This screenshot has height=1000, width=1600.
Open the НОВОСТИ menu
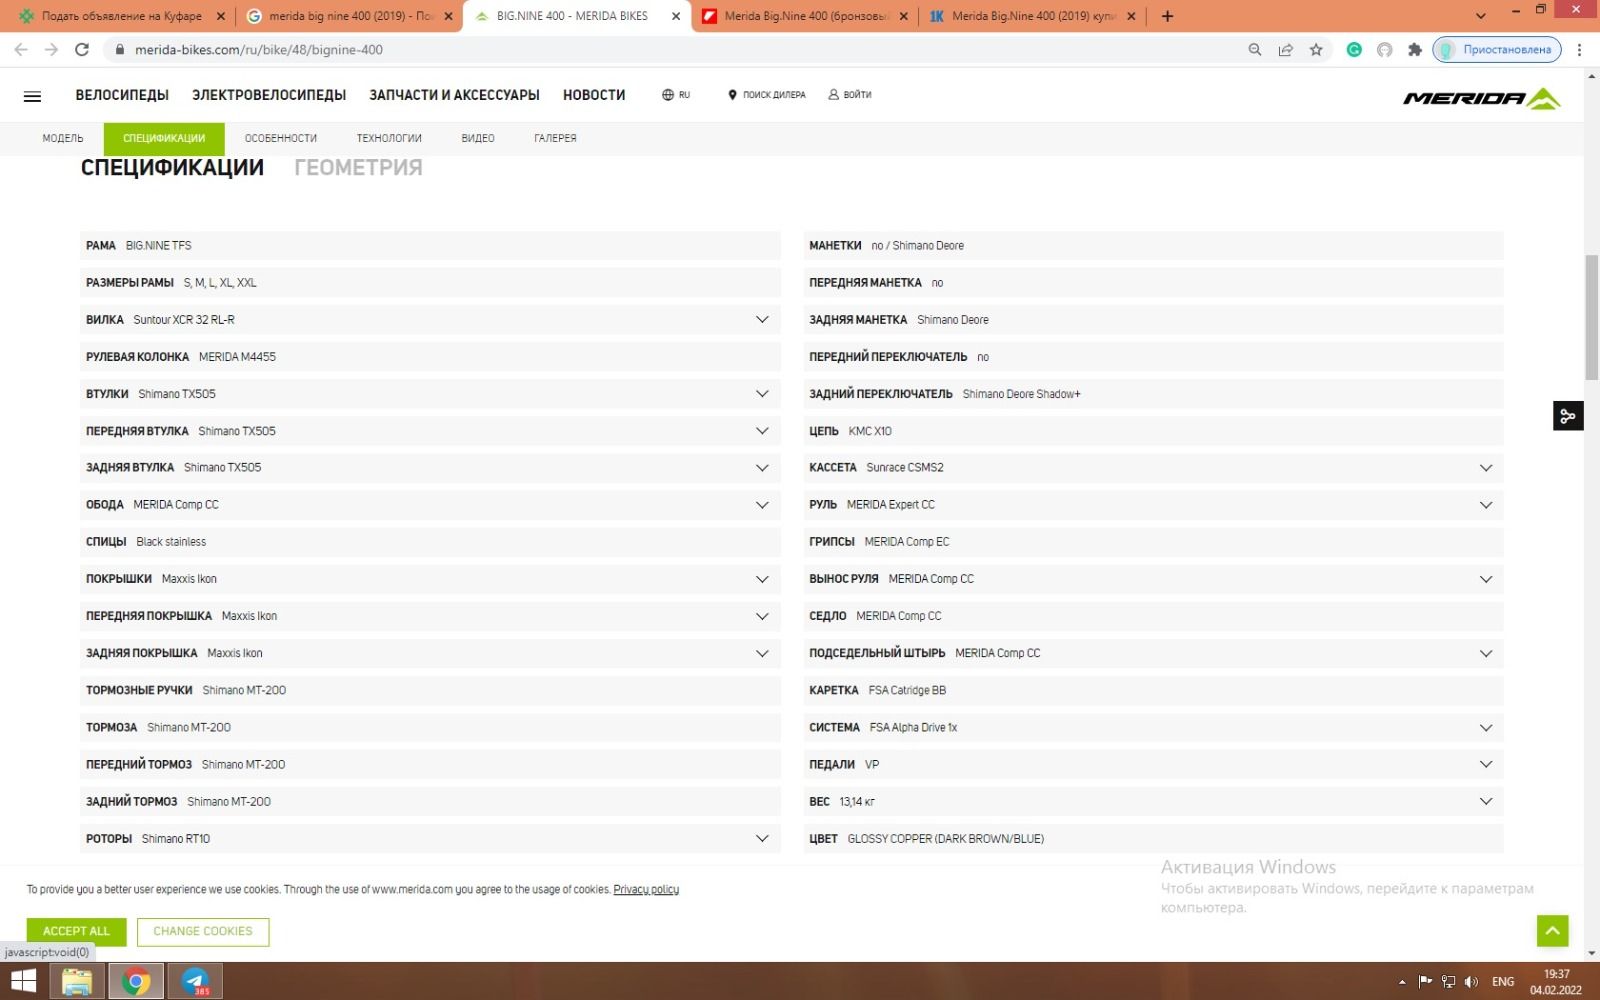tap(594, 95)
